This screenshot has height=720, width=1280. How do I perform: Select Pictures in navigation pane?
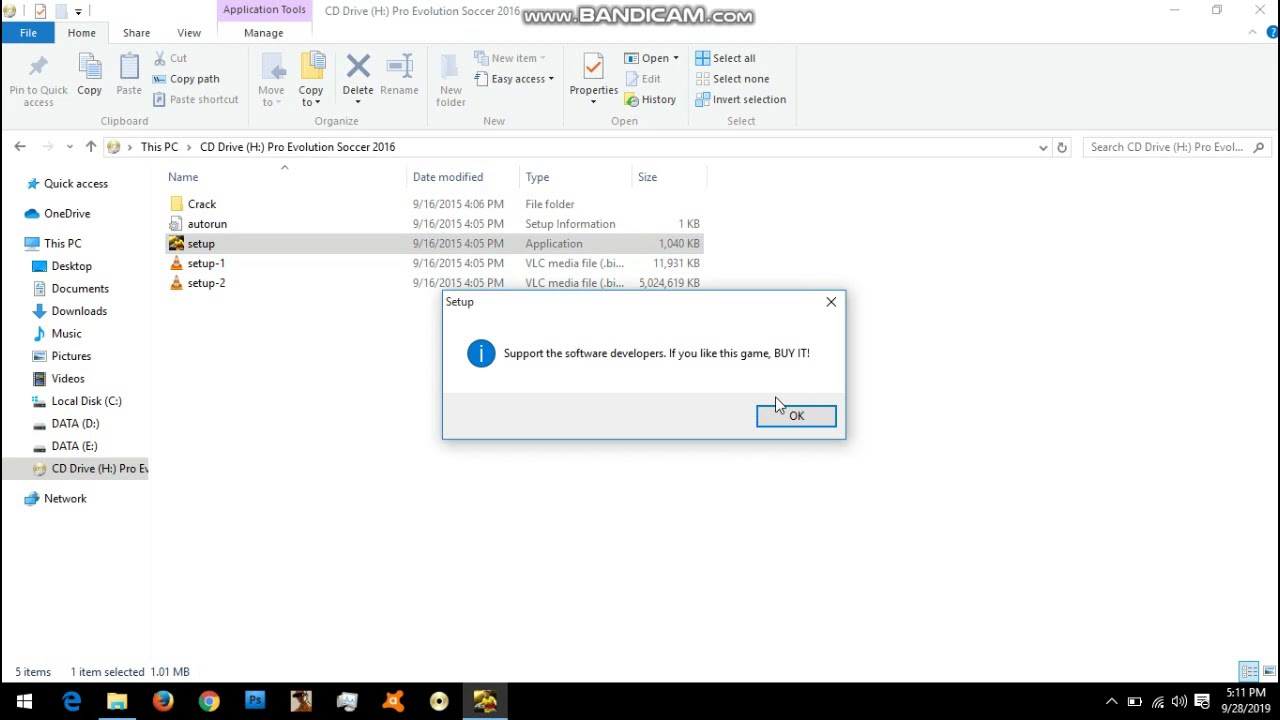coord(71,356)
